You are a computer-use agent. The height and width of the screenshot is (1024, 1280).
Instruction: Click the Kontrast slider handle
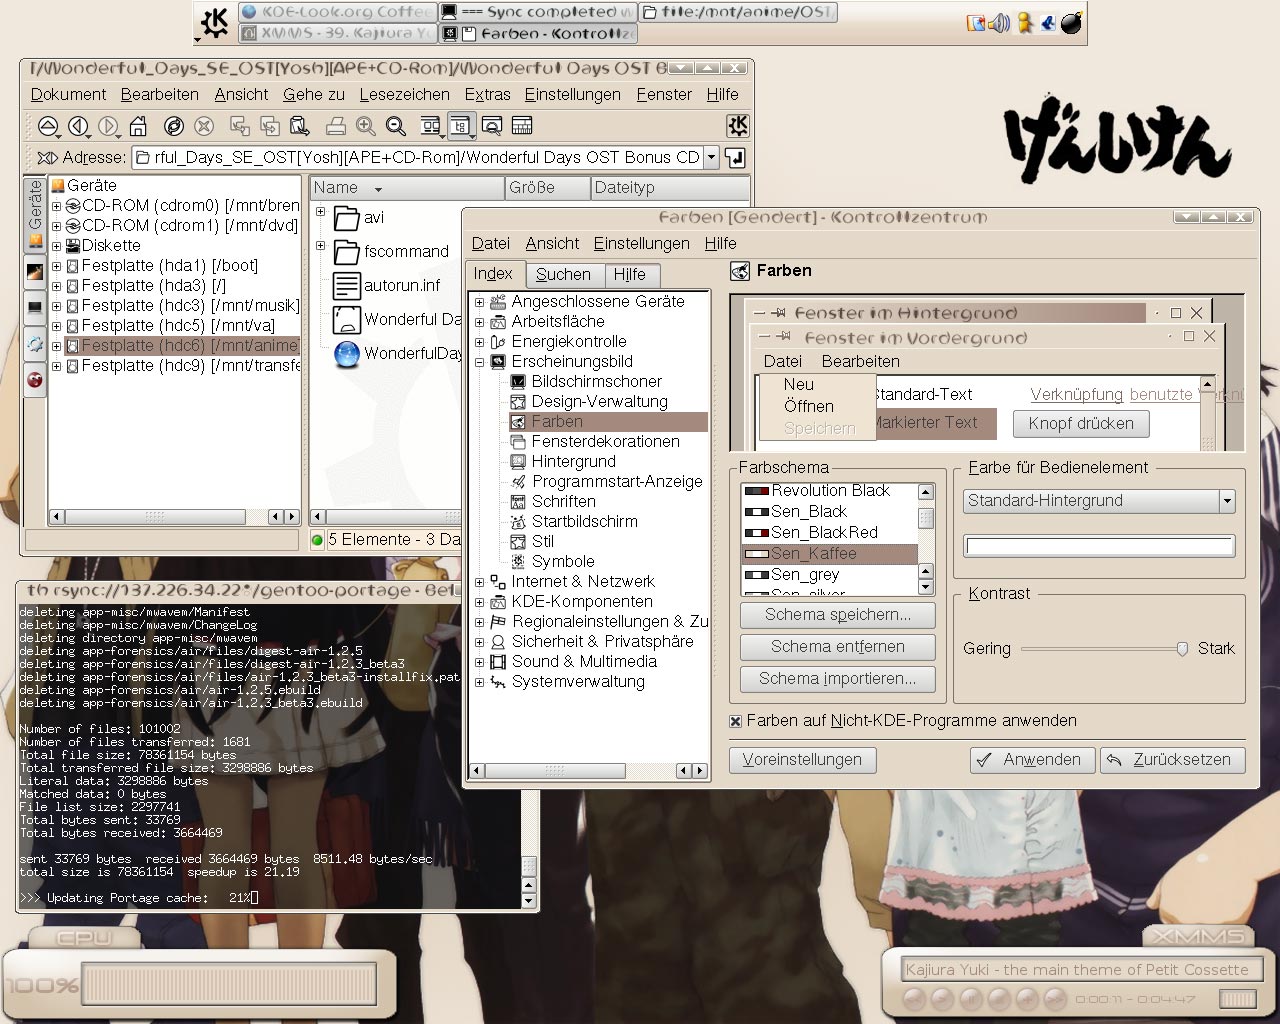(x=1182, y=649)
